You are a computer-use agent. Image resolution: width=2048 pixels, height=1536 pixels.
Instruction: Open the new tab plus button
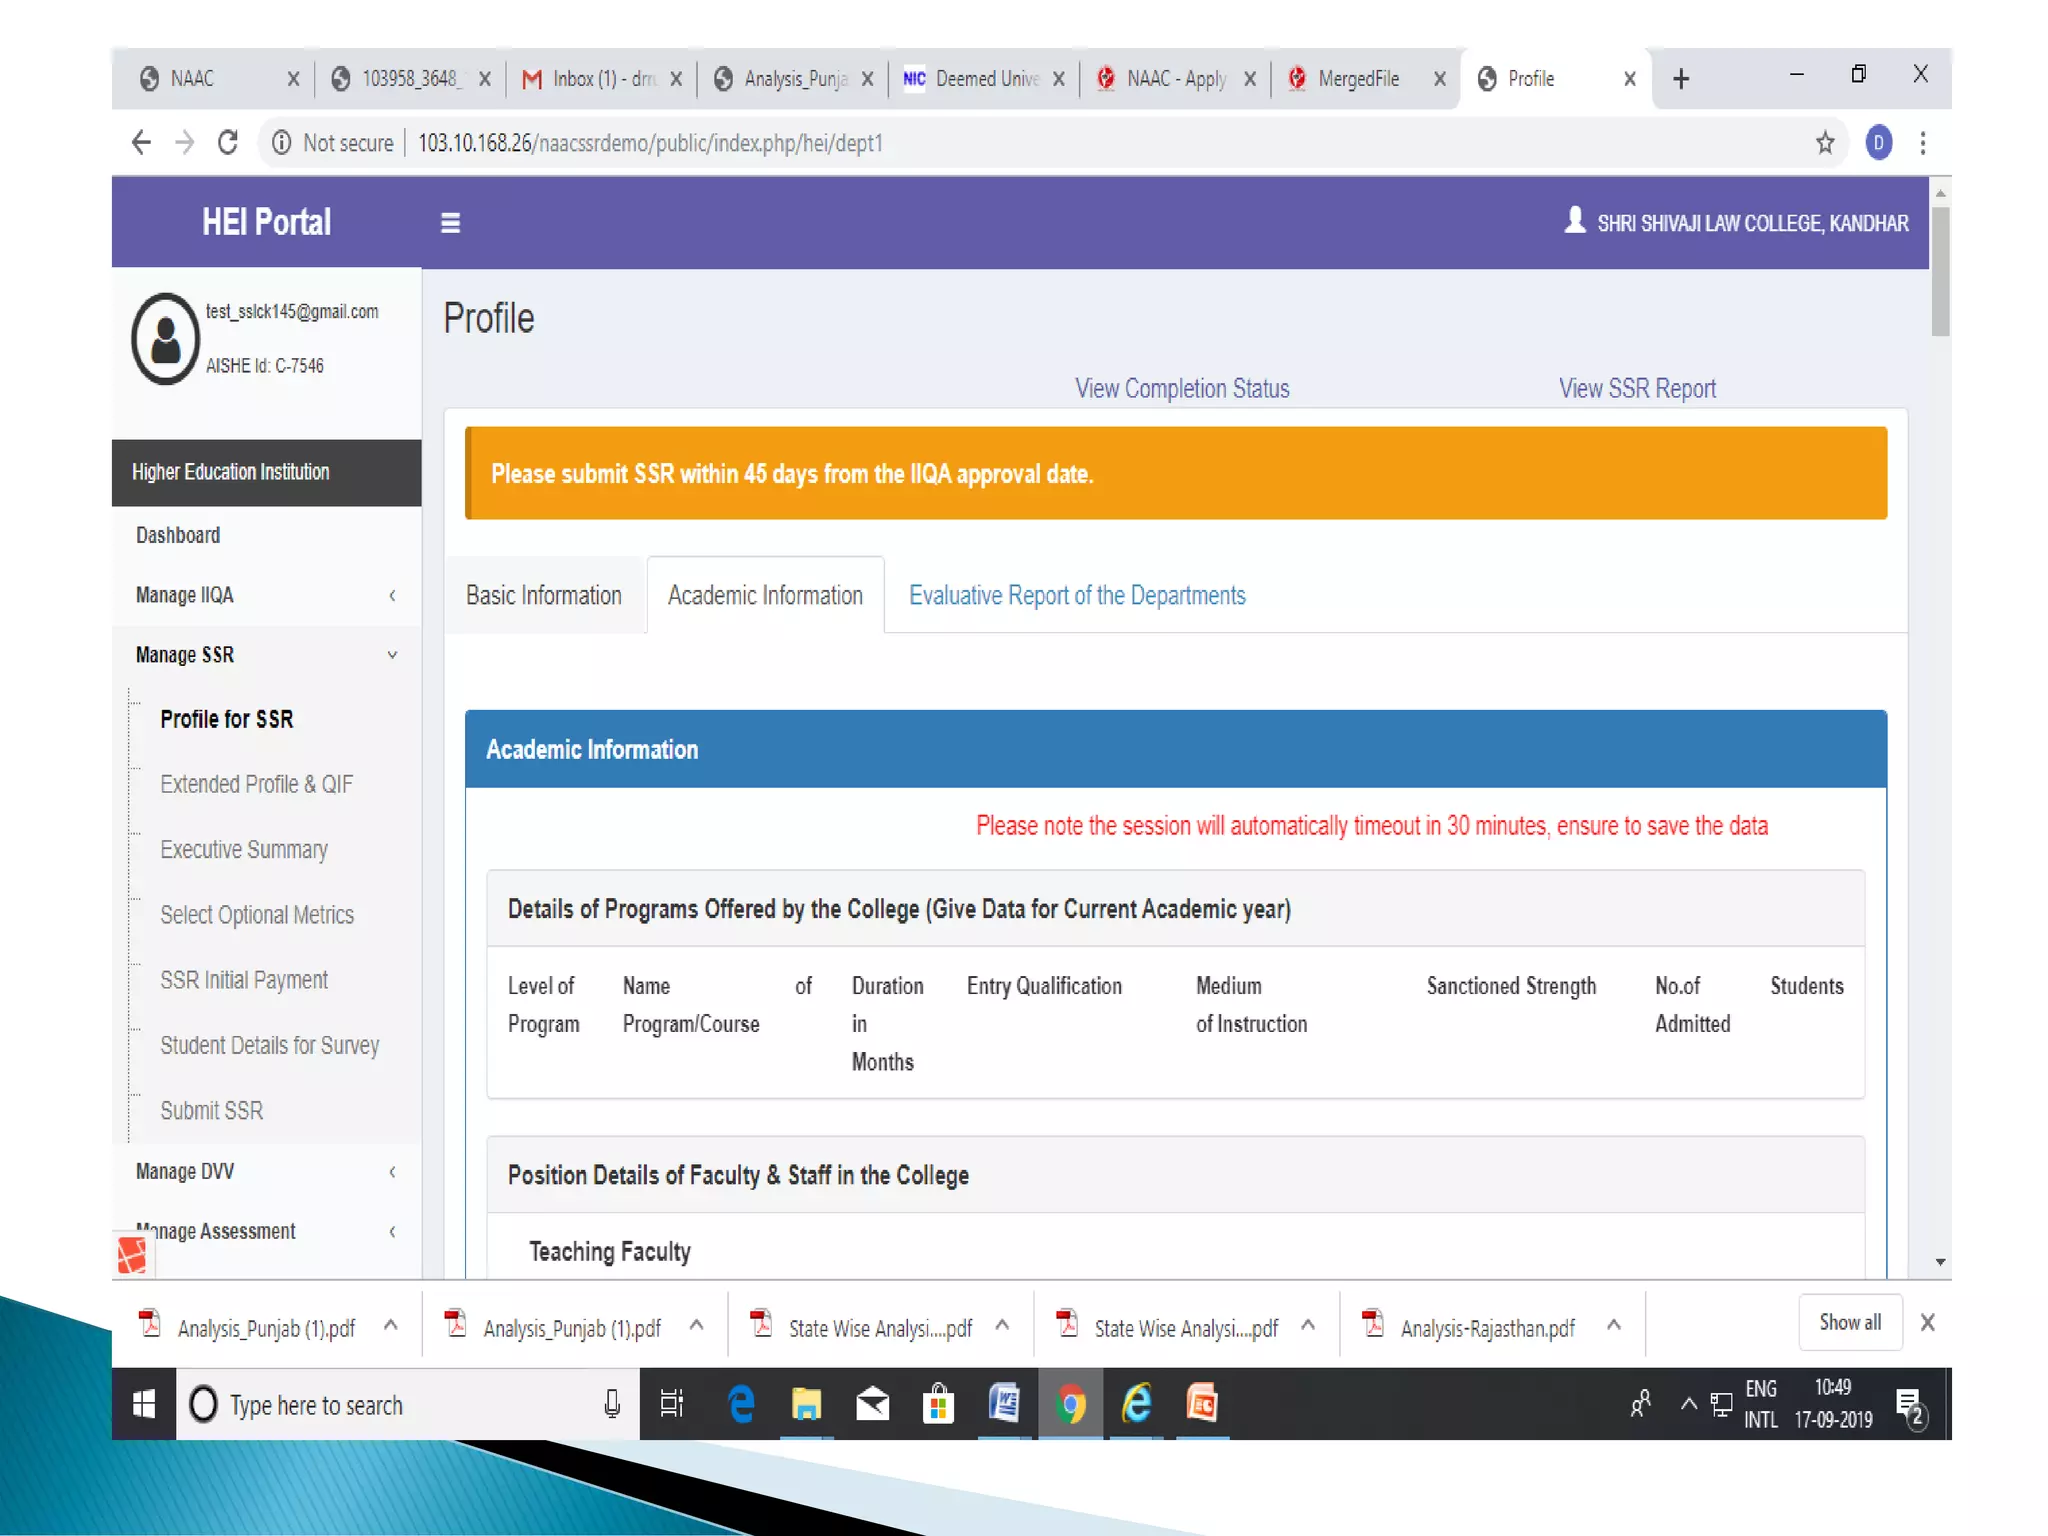[x=1681, y=79]
